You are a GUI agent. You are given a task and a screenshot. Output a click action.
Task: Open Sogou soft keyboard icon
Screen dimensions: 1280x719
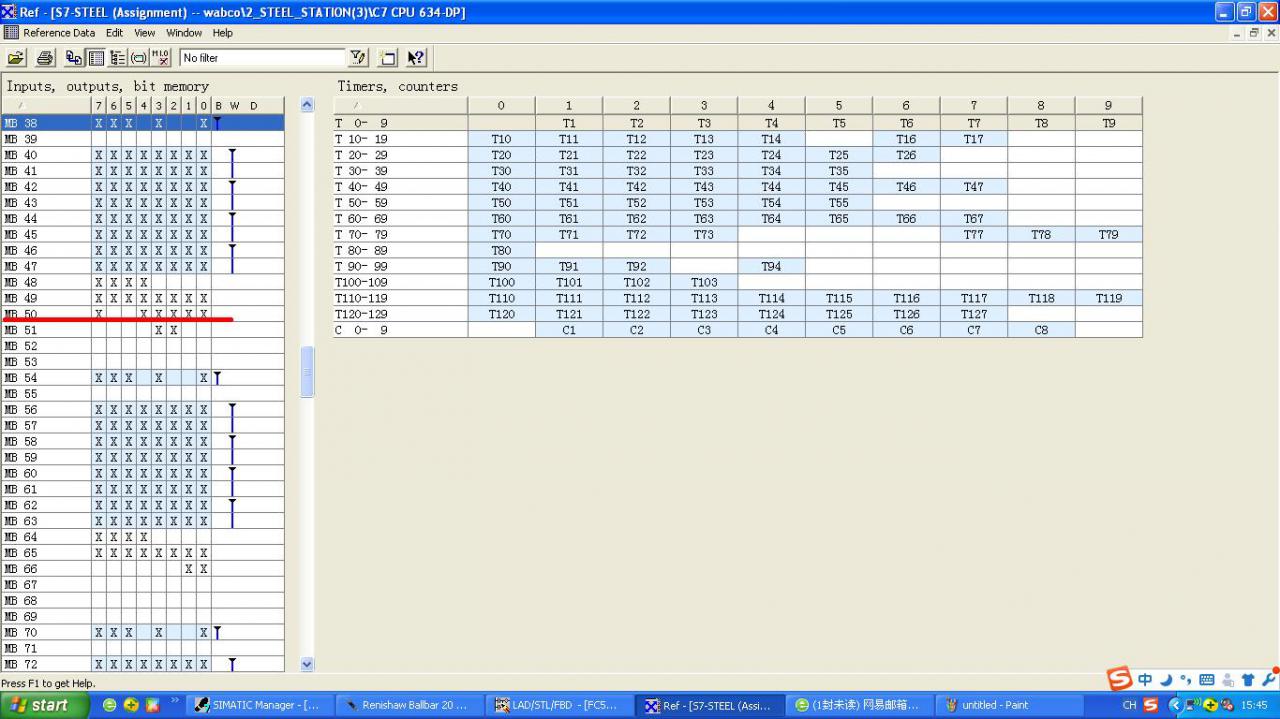1206,680
